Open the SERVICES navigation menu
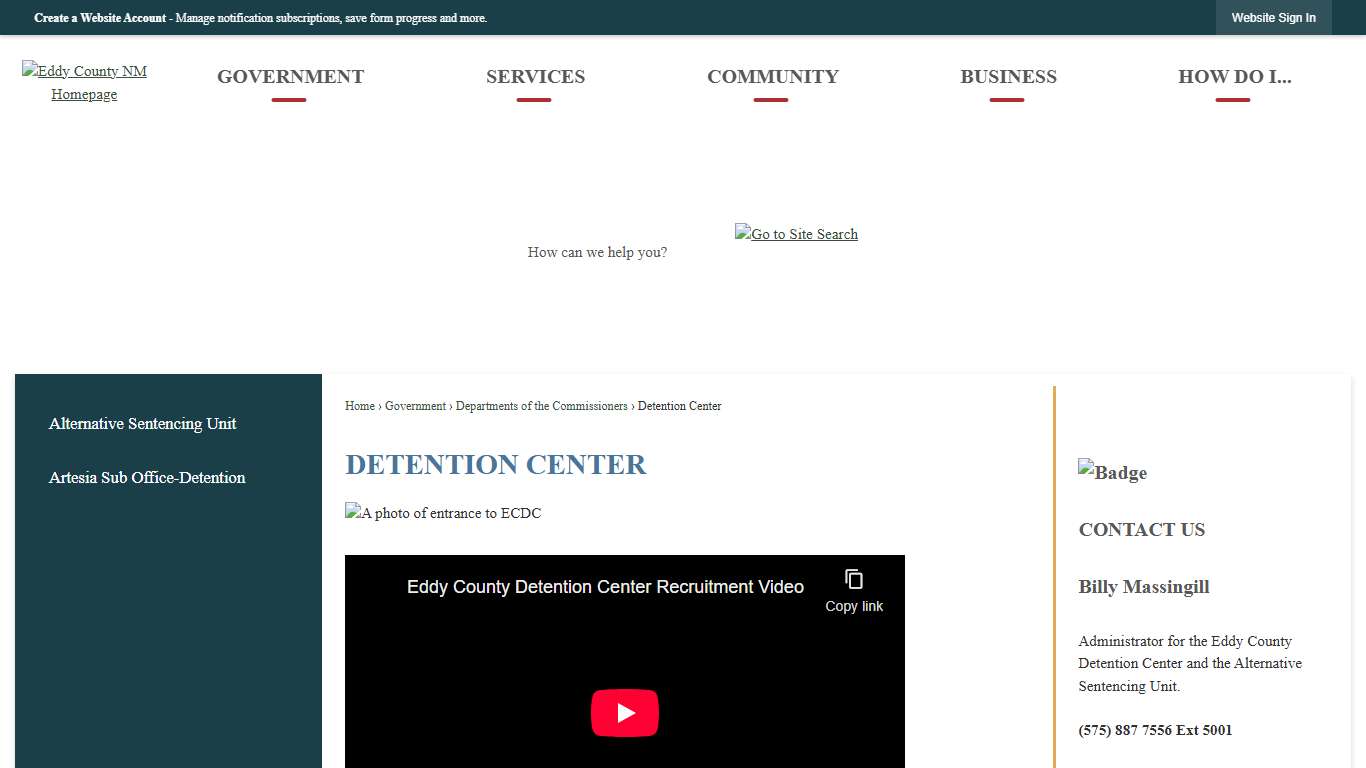The width and height of the screenshot is (1366, 768). click(x=535, y=76)
